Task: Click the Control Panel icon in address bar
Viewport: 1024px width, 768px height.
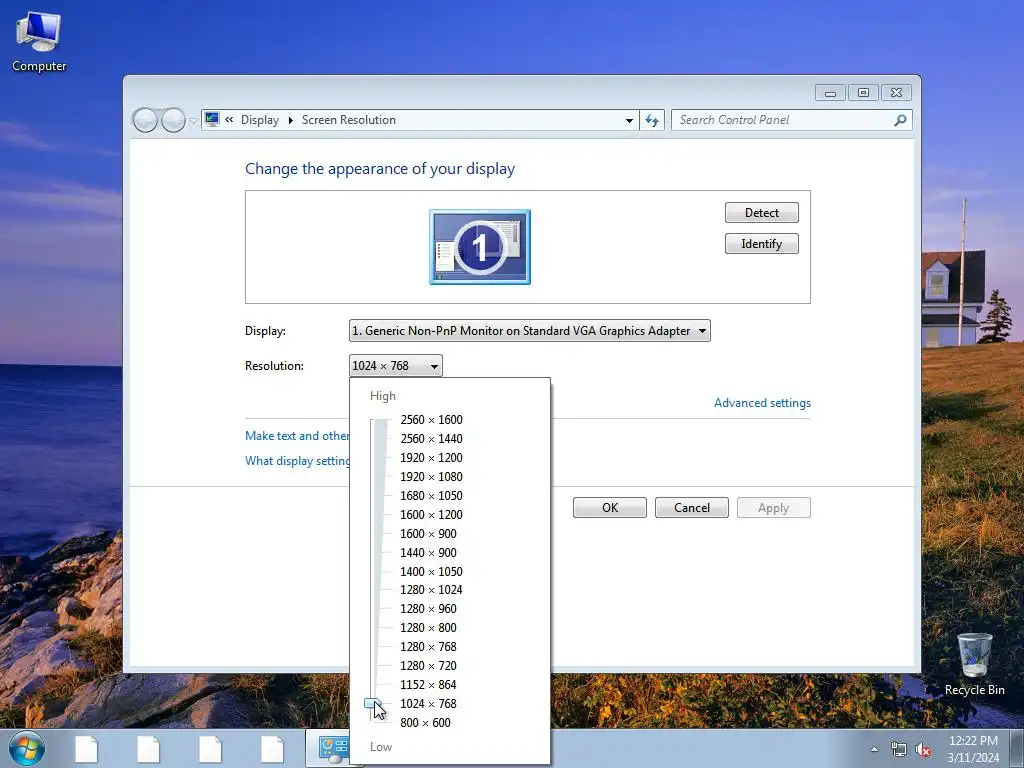Action: point(212,120)
